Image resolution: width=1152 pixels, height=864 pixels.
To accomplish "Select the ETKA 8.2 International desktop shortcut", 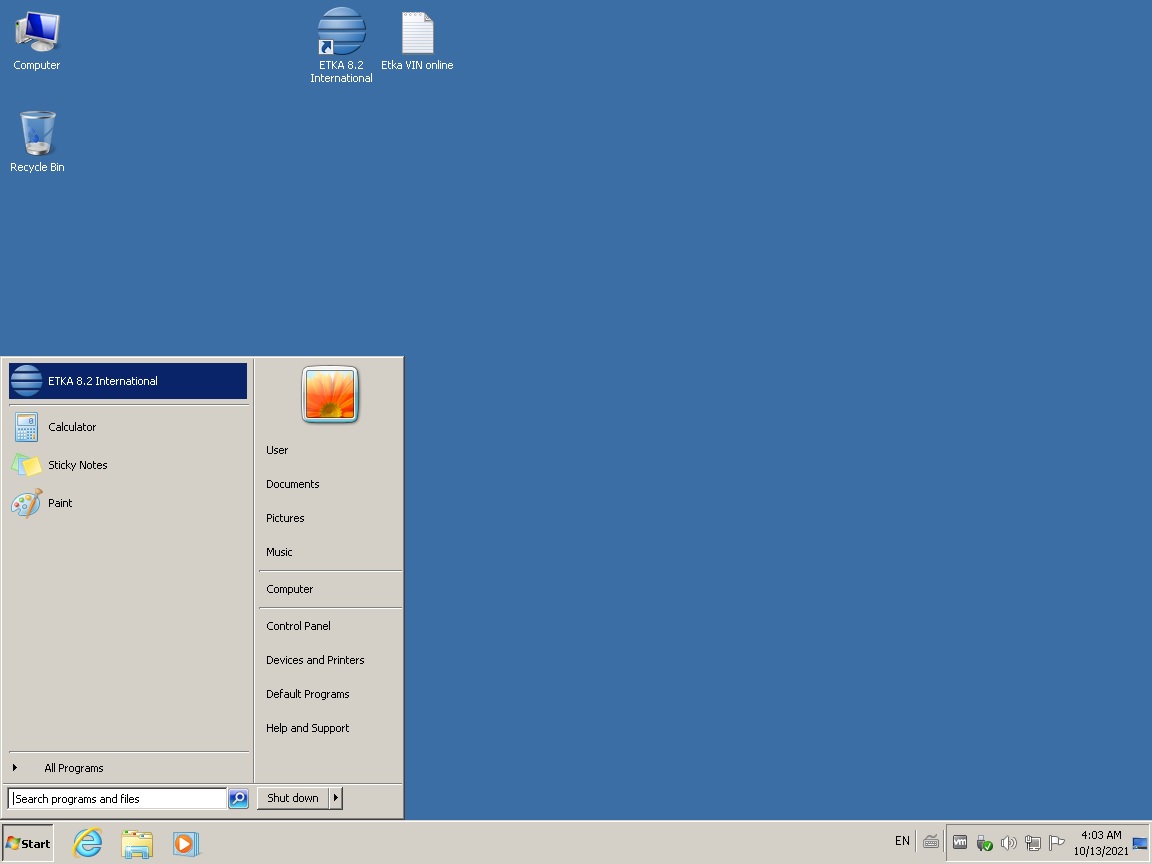I will coord(341,45).
